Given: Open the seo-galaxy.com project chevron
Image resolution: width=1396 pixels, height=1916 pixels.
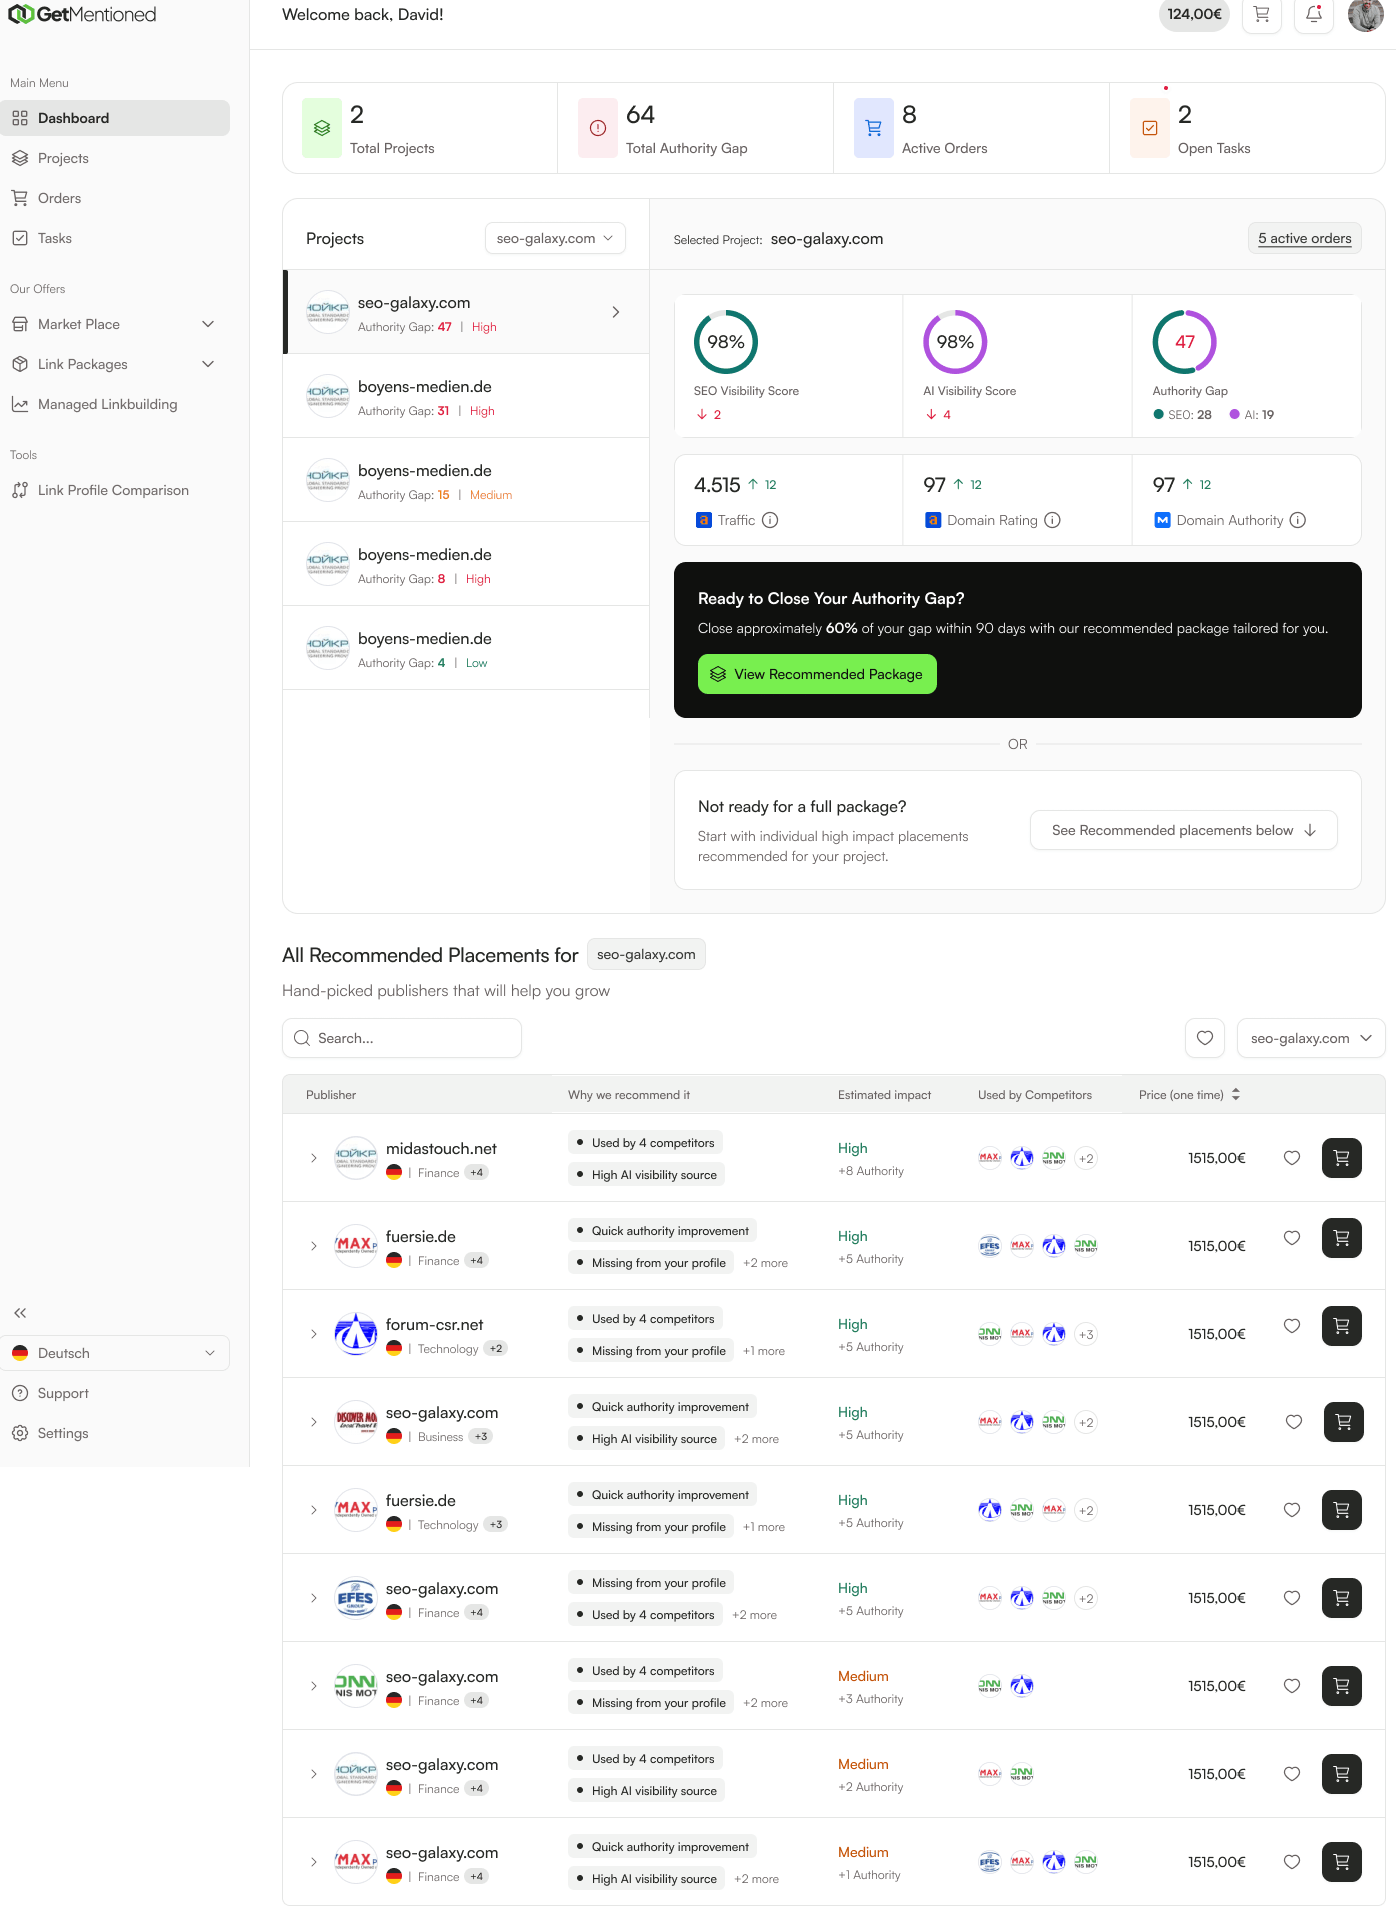Looking at the screenshot, I should click(x=616, y=312).
